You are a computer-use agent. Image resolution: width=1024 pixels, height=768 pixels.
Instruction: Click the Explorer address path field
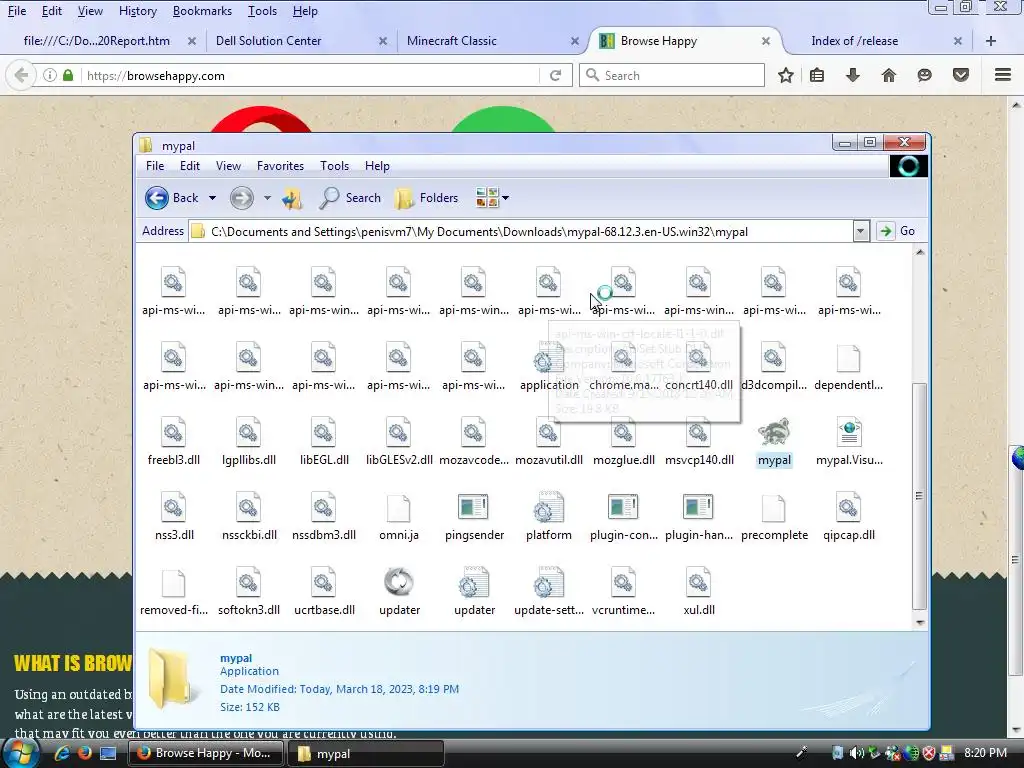coord(520,231)
